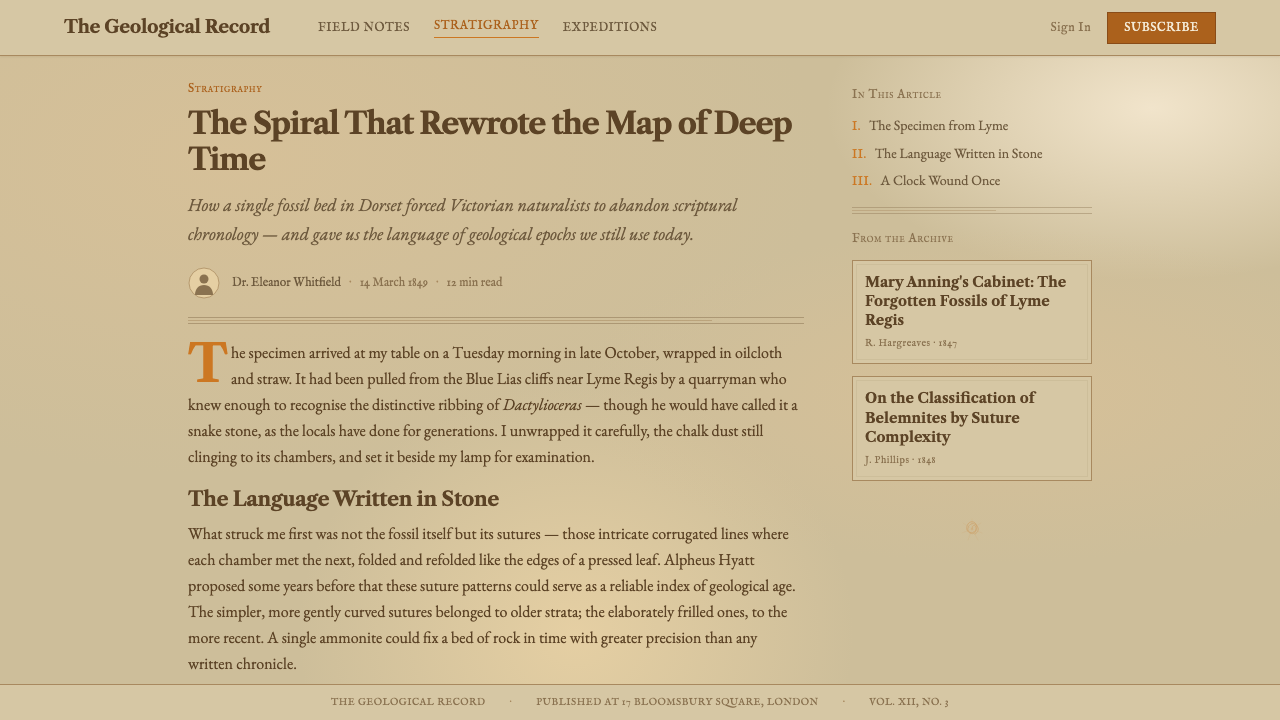Screen dimensions: 1280x720
Task: Open the Field Notes section
Action: click(x=364, y=27)
